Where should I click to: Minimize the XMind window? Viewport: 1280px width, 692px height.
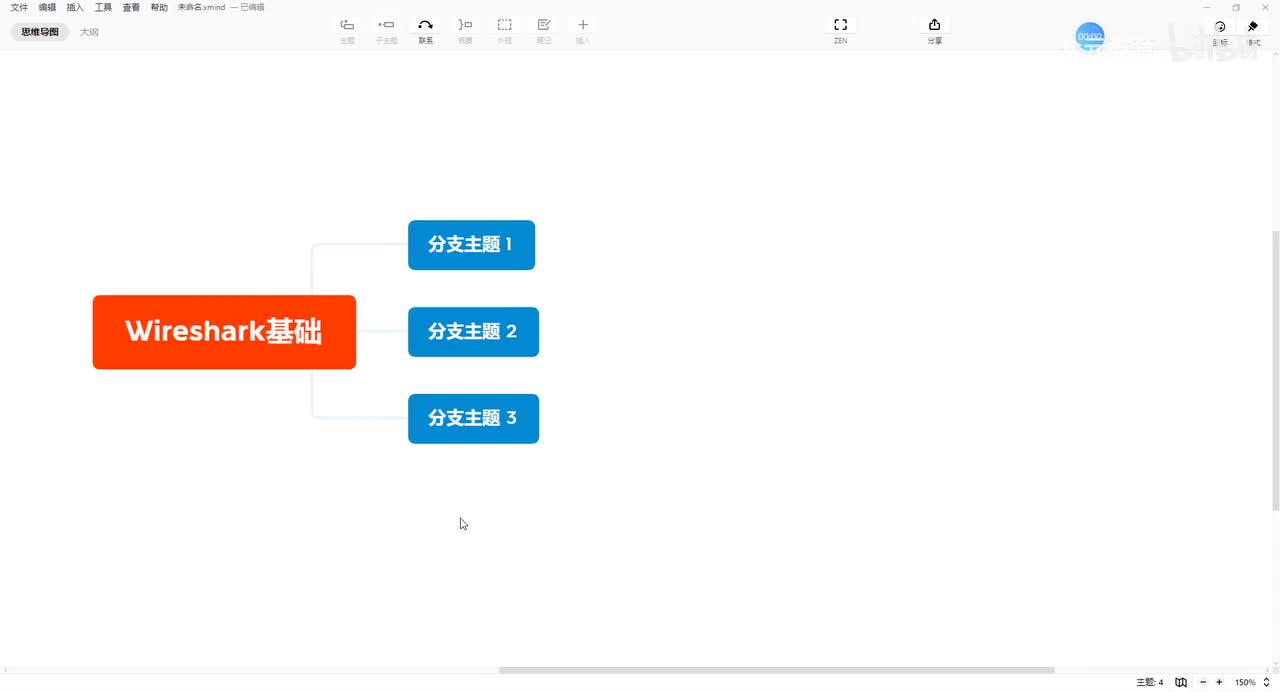click(1207, 8)
